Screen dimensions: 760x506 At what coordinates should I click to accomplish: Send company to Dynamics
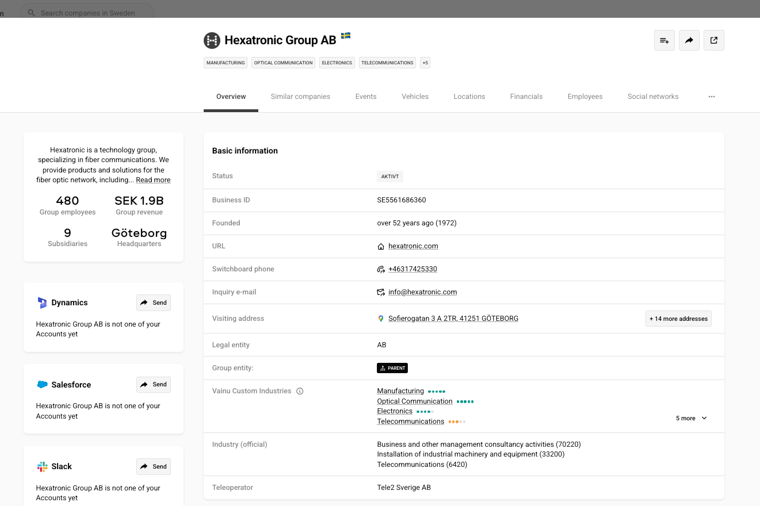tap(153, 303)
